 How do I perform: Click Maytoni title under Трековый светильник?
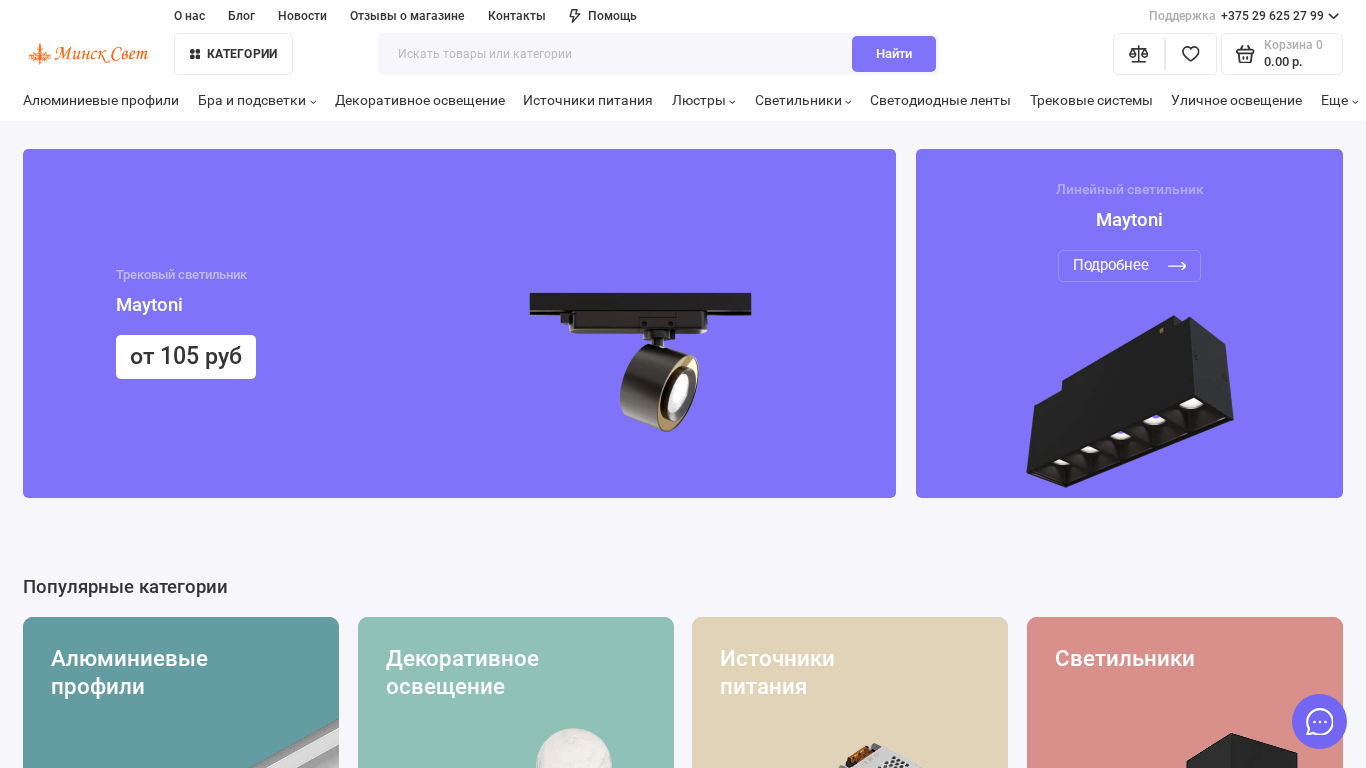tap(149, 305)
